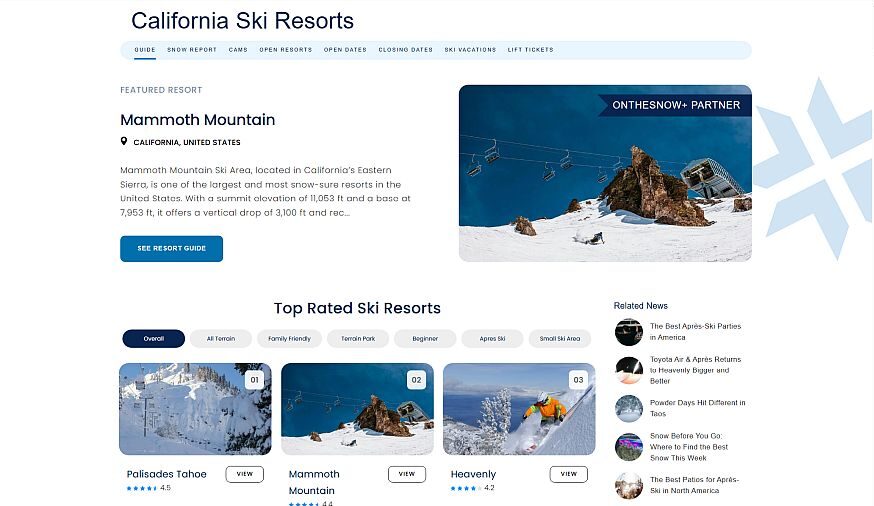Screen dimensions: 874x506
Task: Enable the Family Friendly filter
Action: point(289,339)
